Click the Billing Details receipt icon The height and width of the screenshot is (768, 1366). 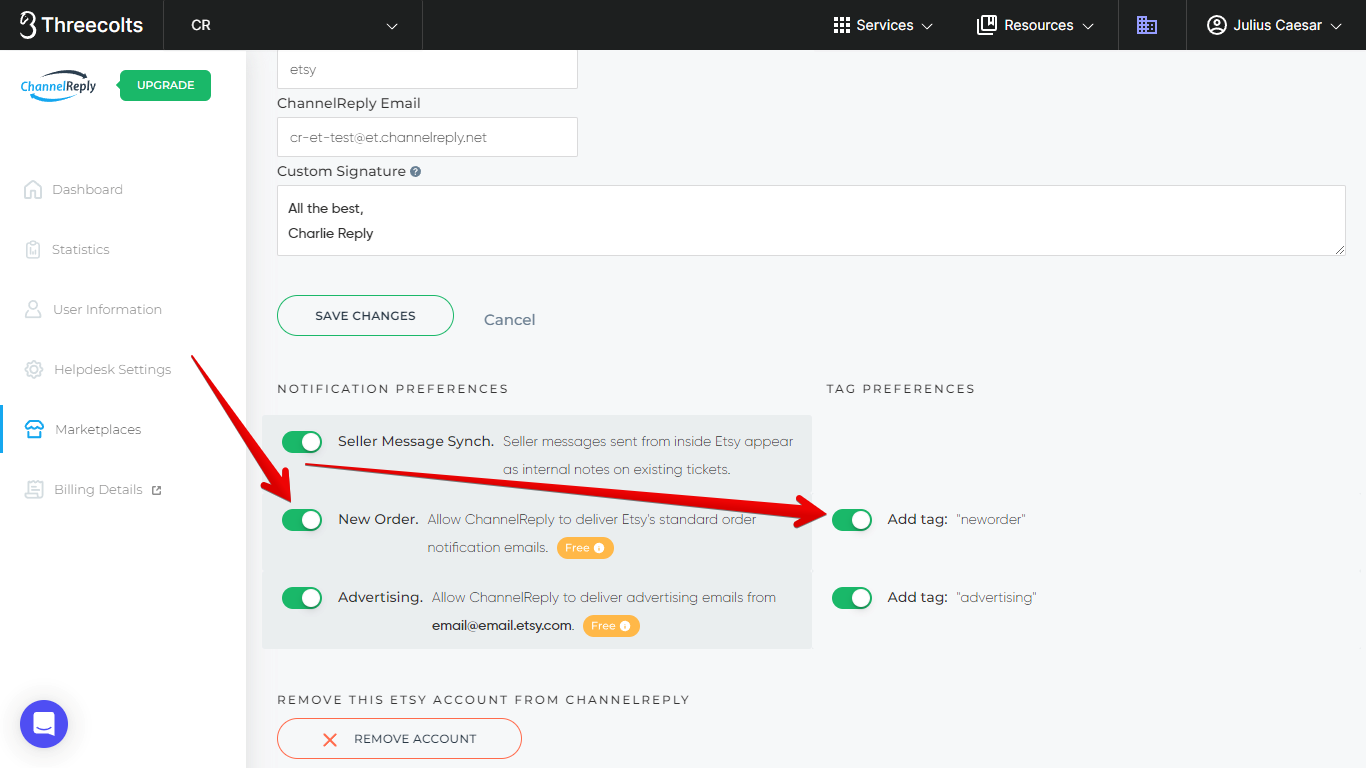click(34, 489)
